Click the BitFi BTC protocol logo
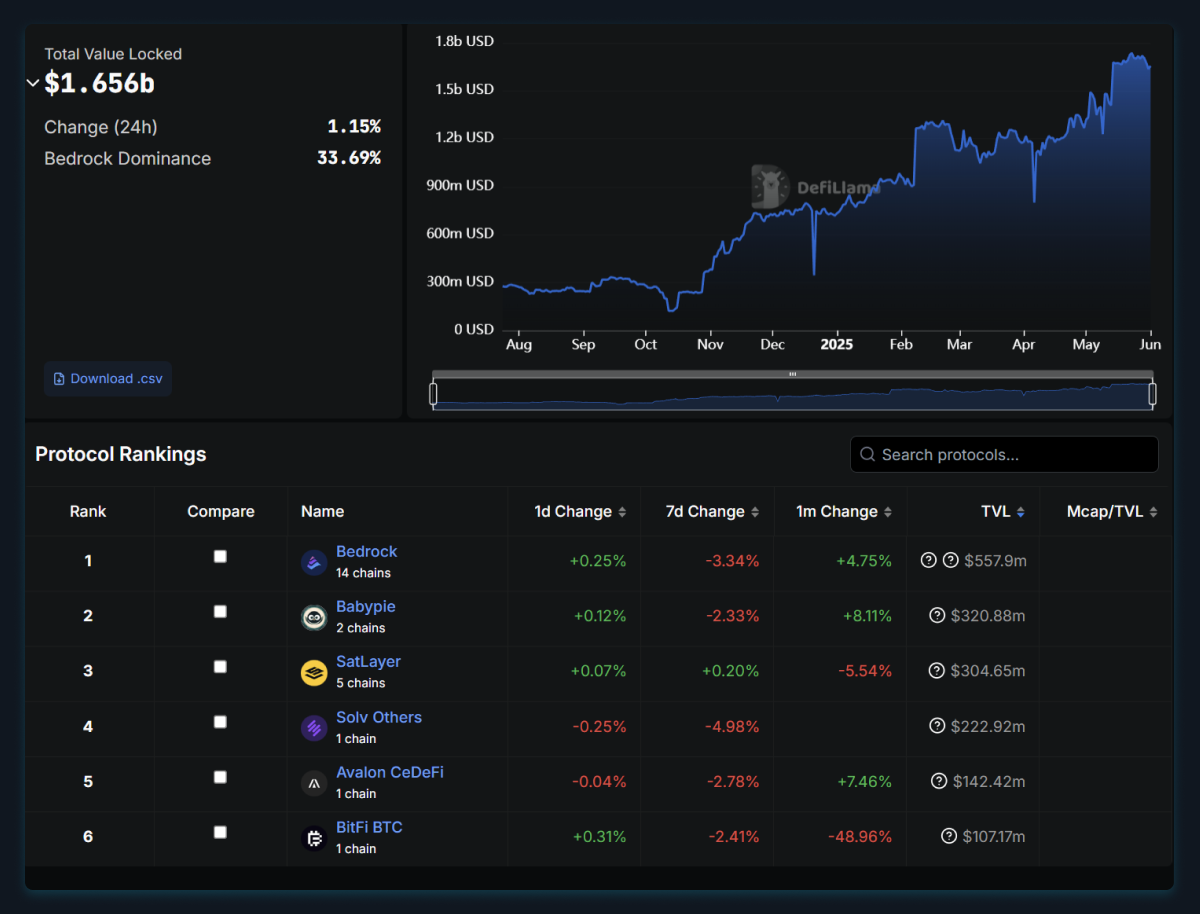The height and width of the screenshot is (914, 1200). point(314,838)
